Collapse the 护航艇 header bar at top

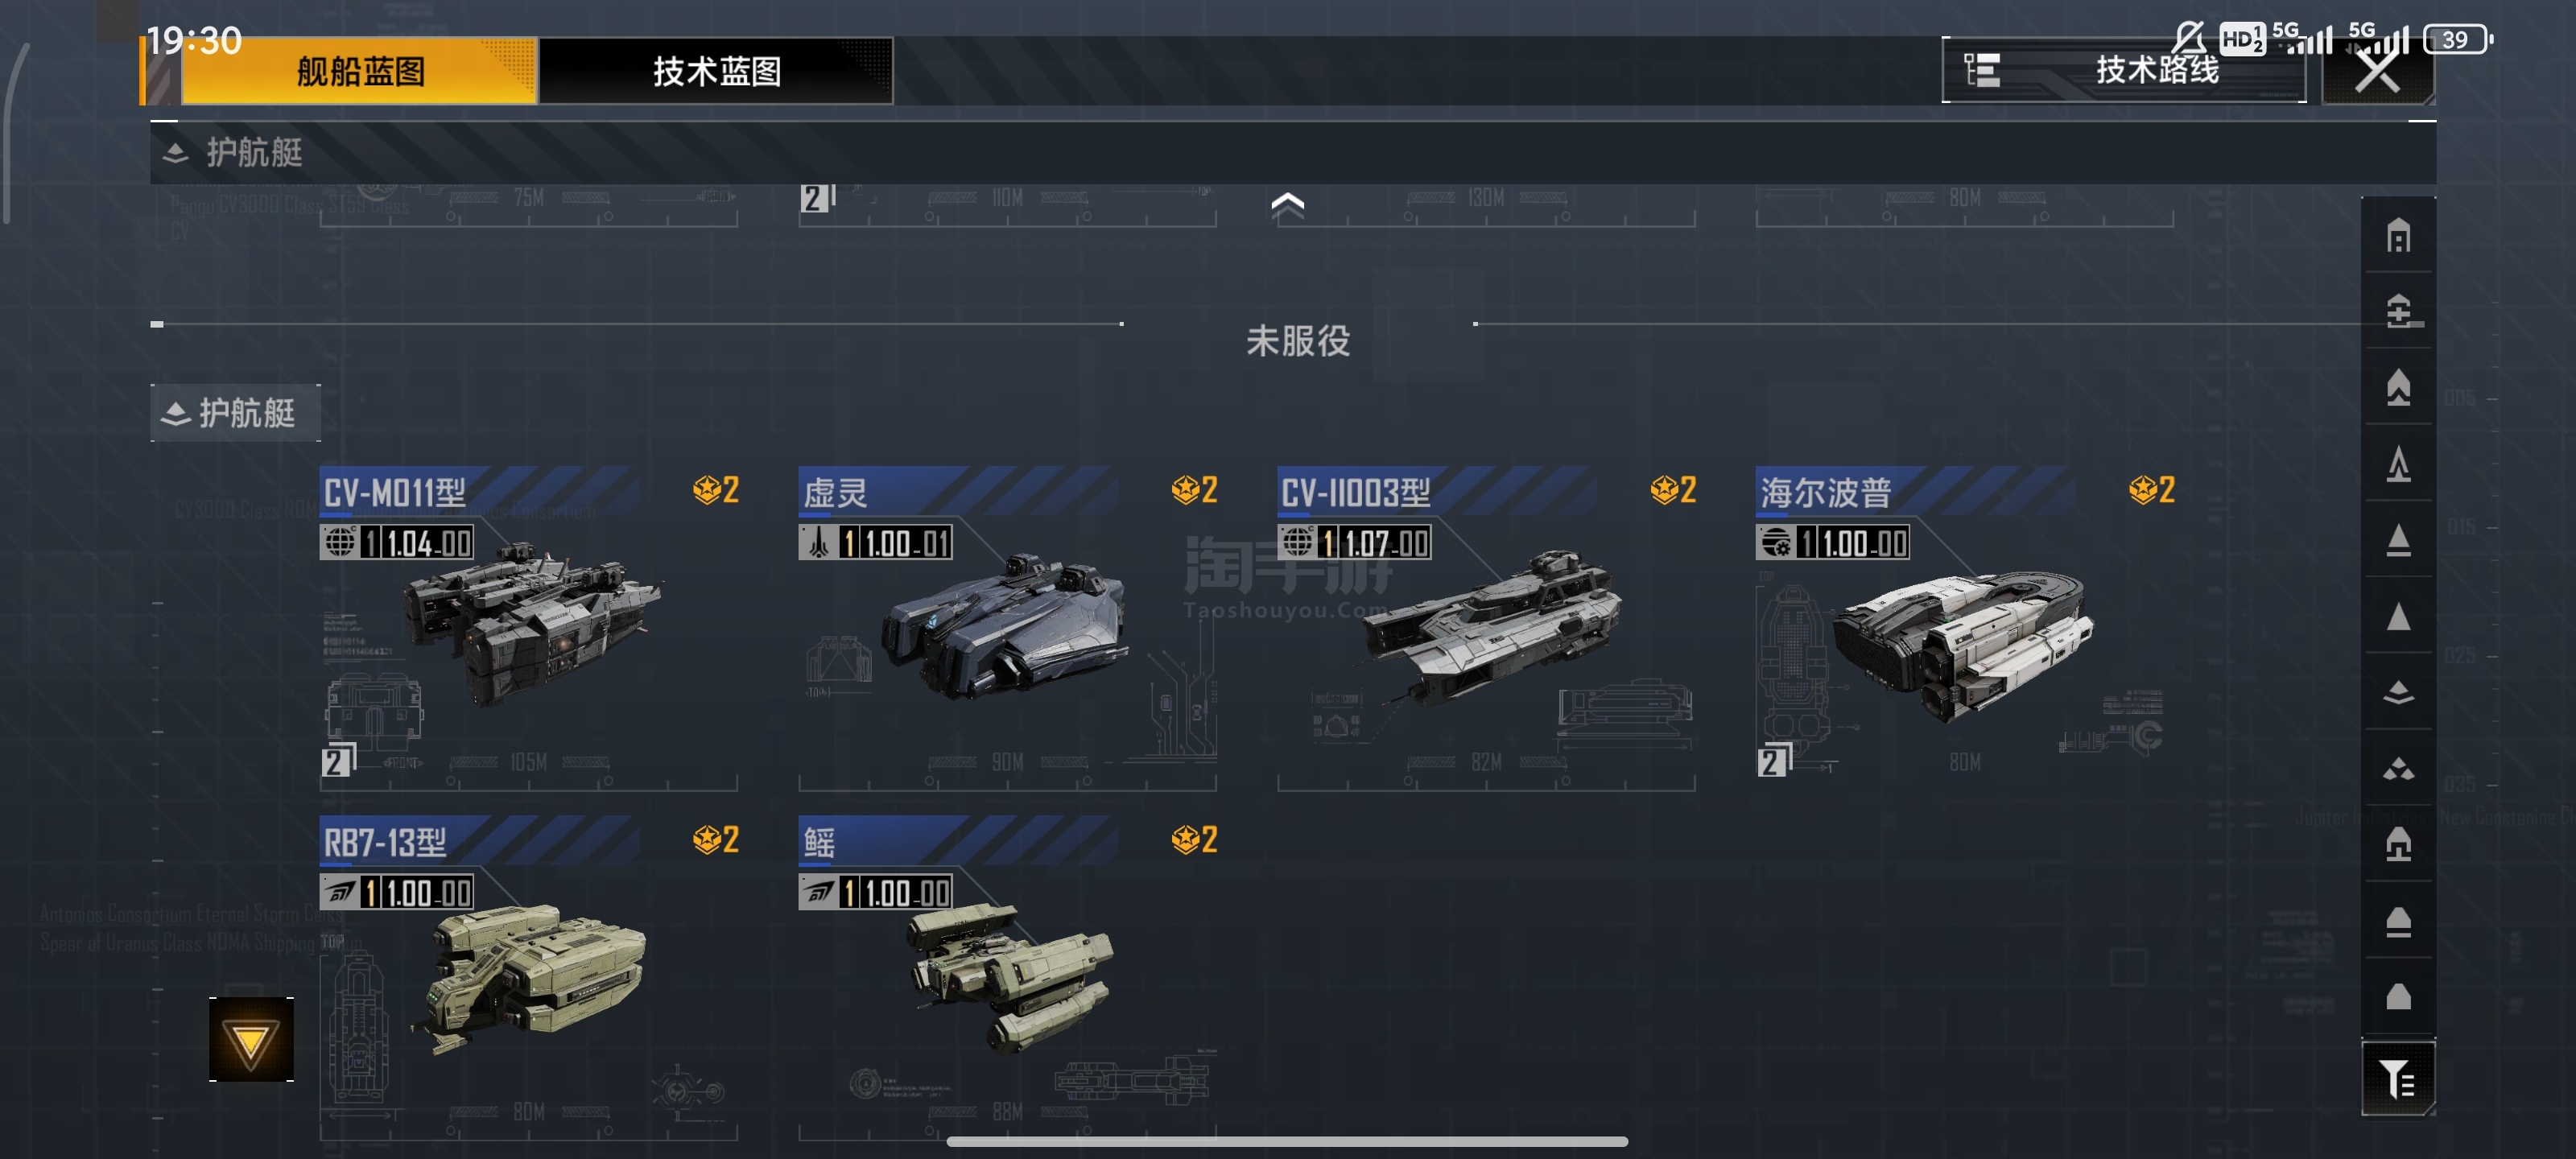coord(1292,153)
